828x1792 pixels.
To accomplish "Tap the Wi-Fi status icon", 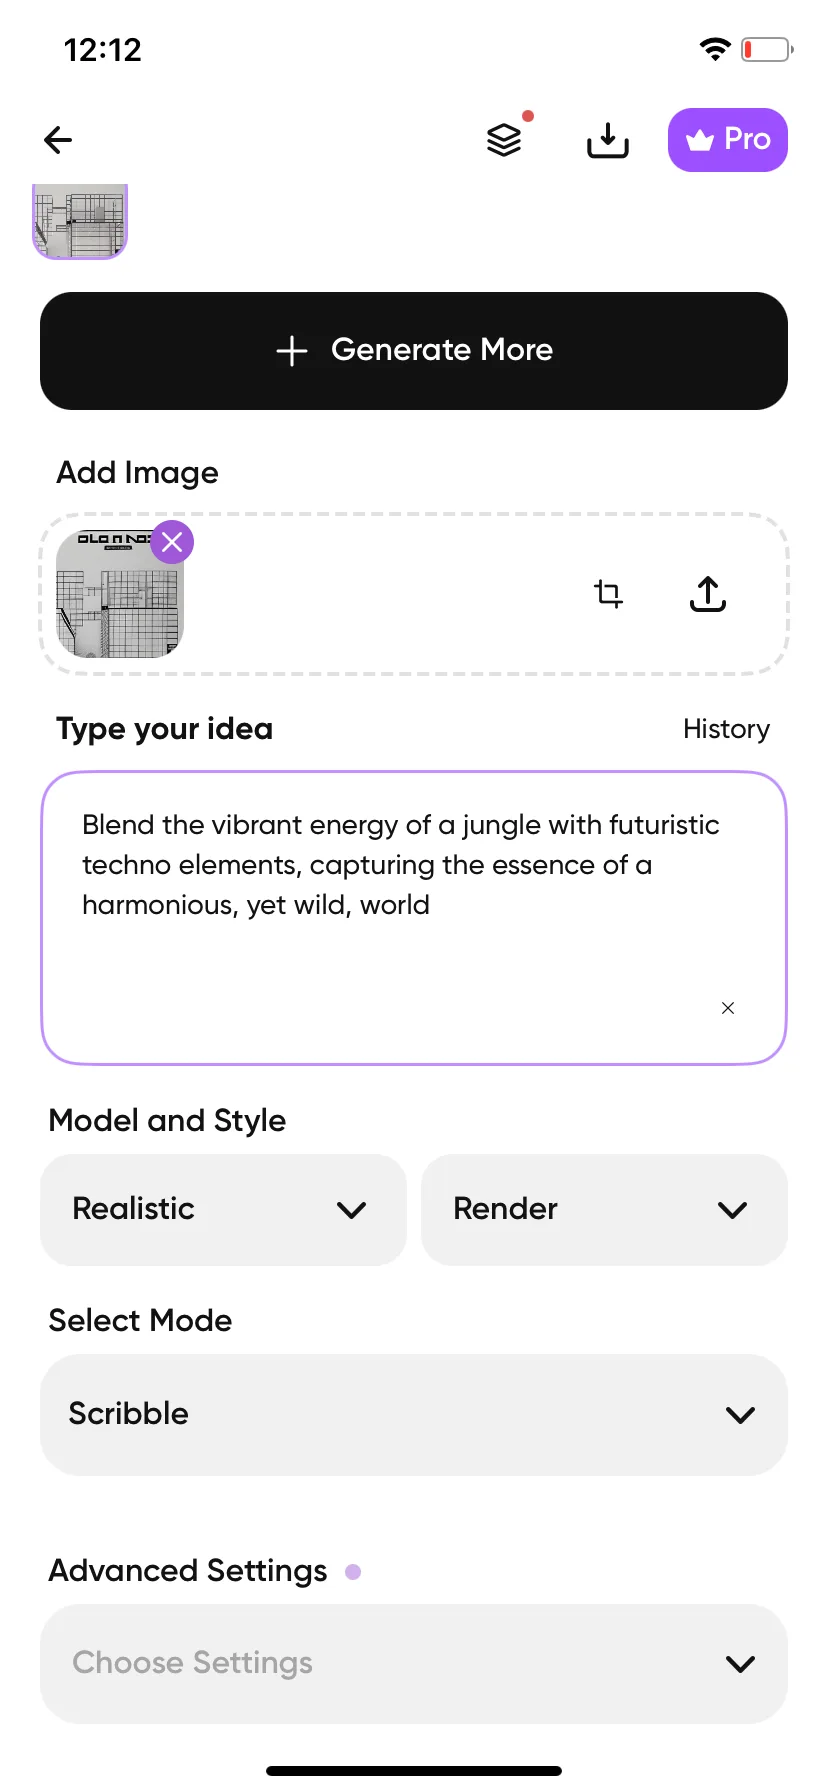I will pyautogui.click(x=715, y=49).
